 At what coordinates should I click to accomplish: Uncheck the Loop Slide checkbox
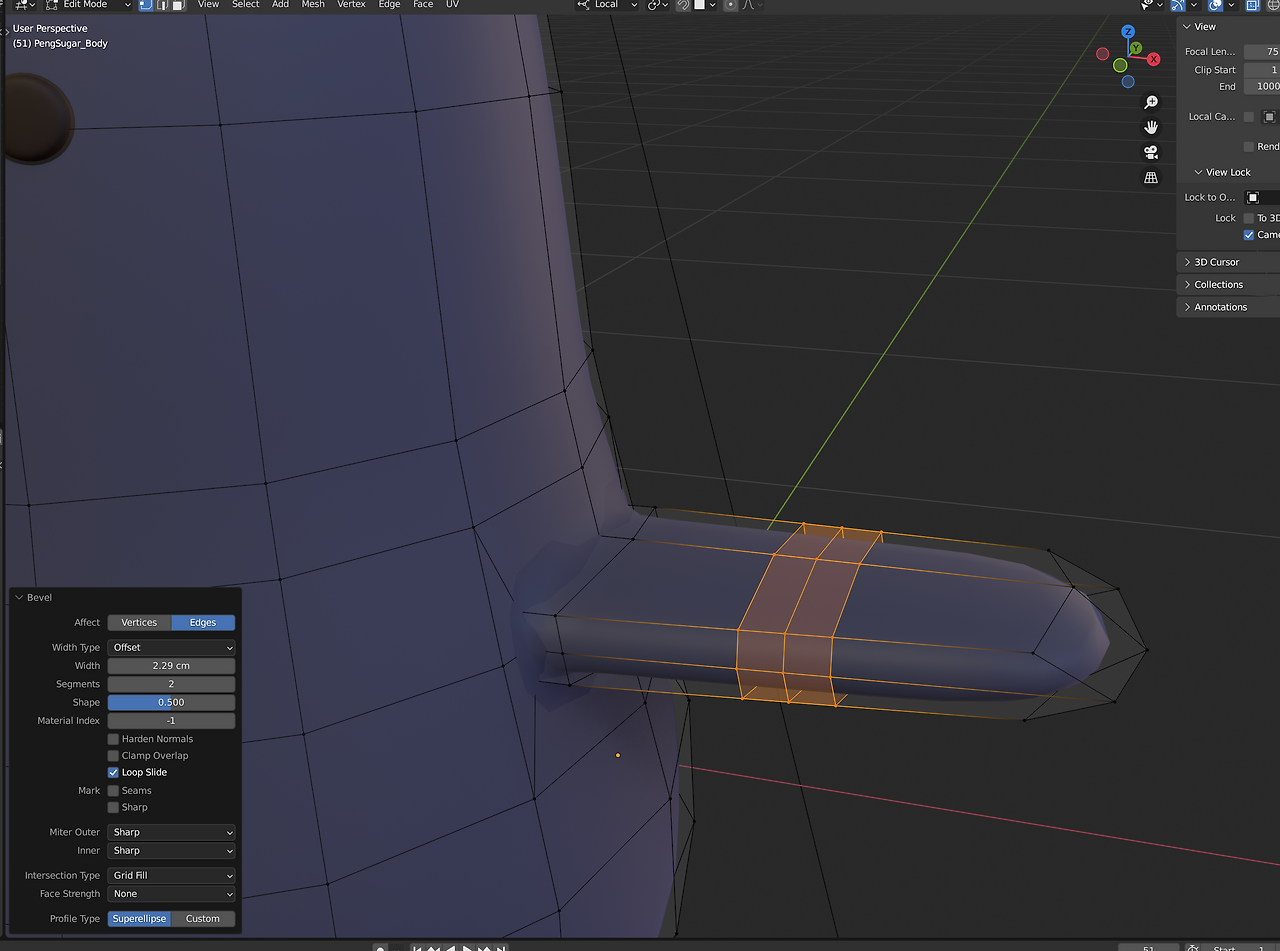(113, 772)
